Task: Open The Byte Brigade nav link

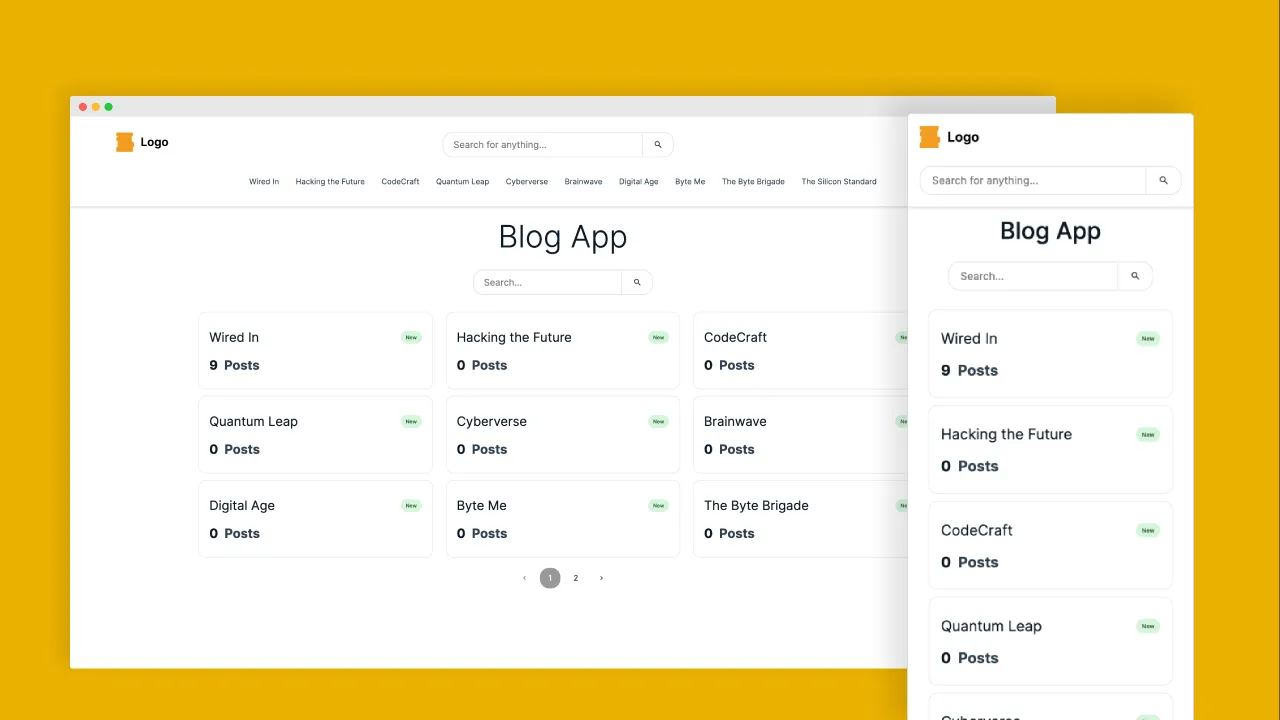Action: 753,182
